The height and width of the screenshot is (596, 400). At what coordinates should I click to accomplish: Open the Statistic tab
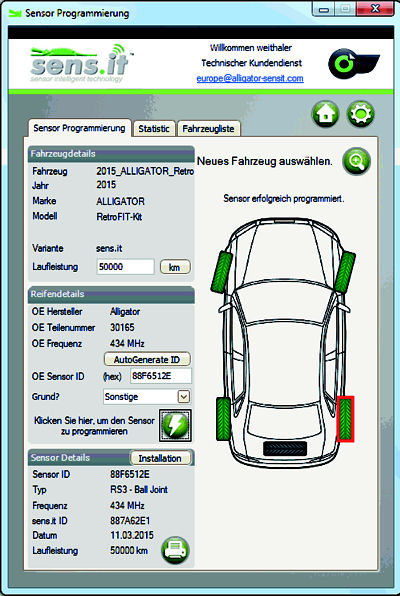tap(154, 129)
